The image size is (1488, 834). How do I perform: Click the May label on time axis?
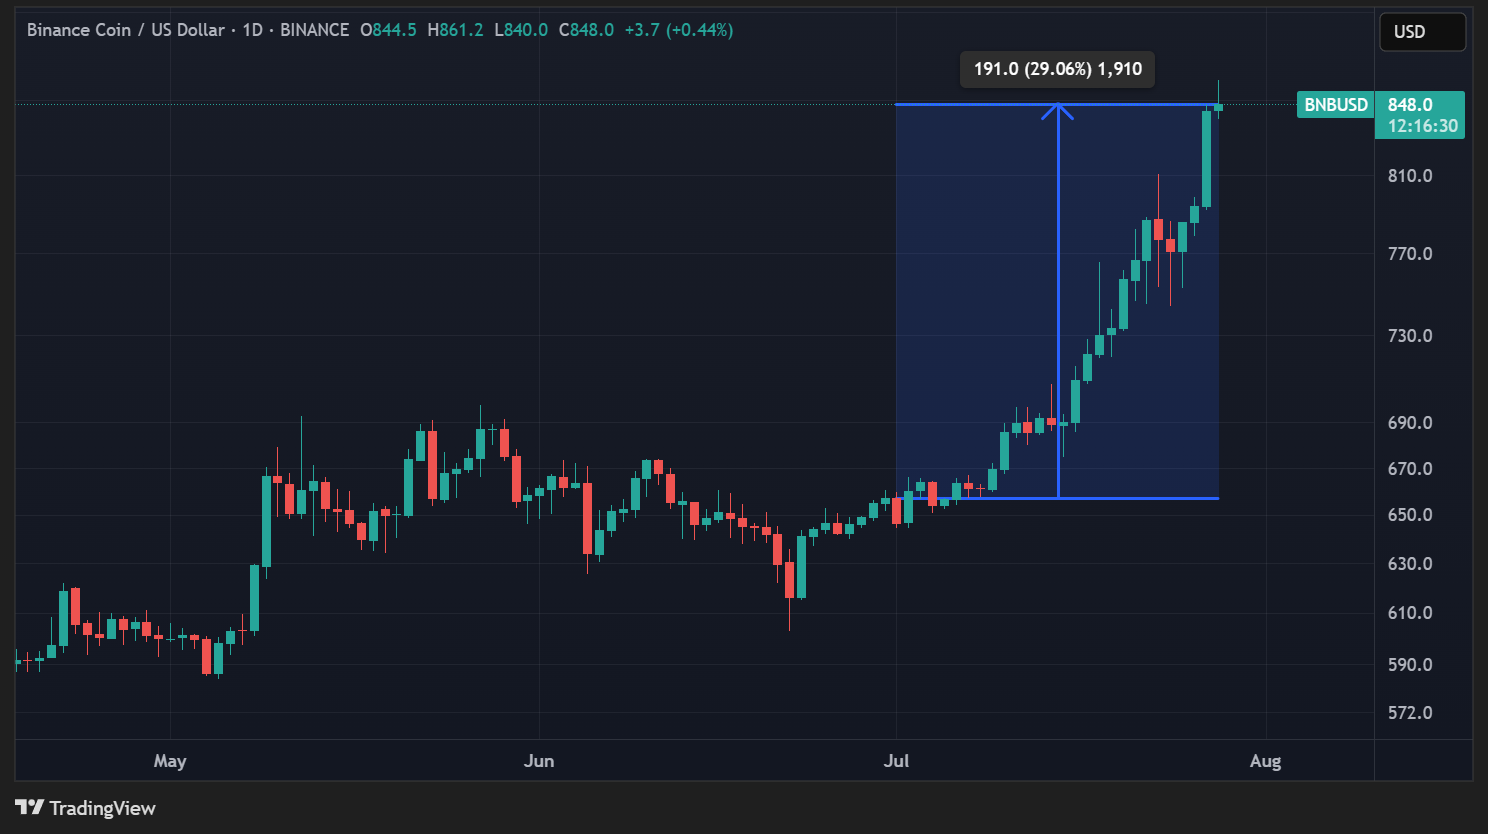click(x=170, y=761)
